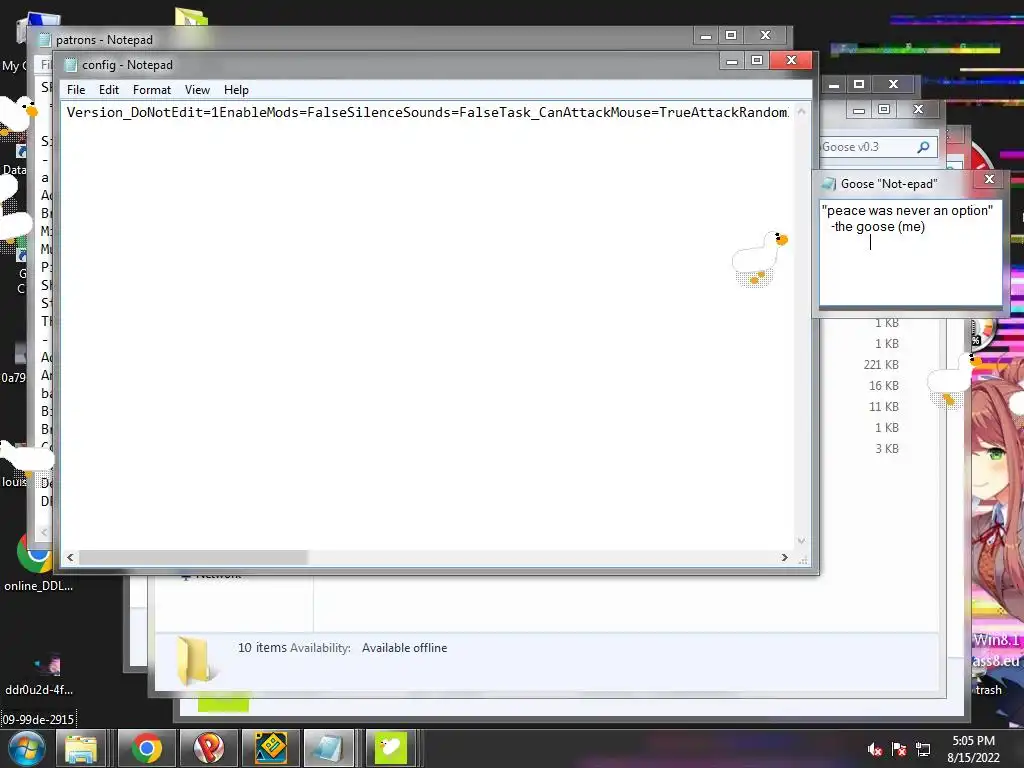The height and width of the screenshot is (768, 1024).
Task: Select the trash desktop icon
Action: tap(988, 690)
